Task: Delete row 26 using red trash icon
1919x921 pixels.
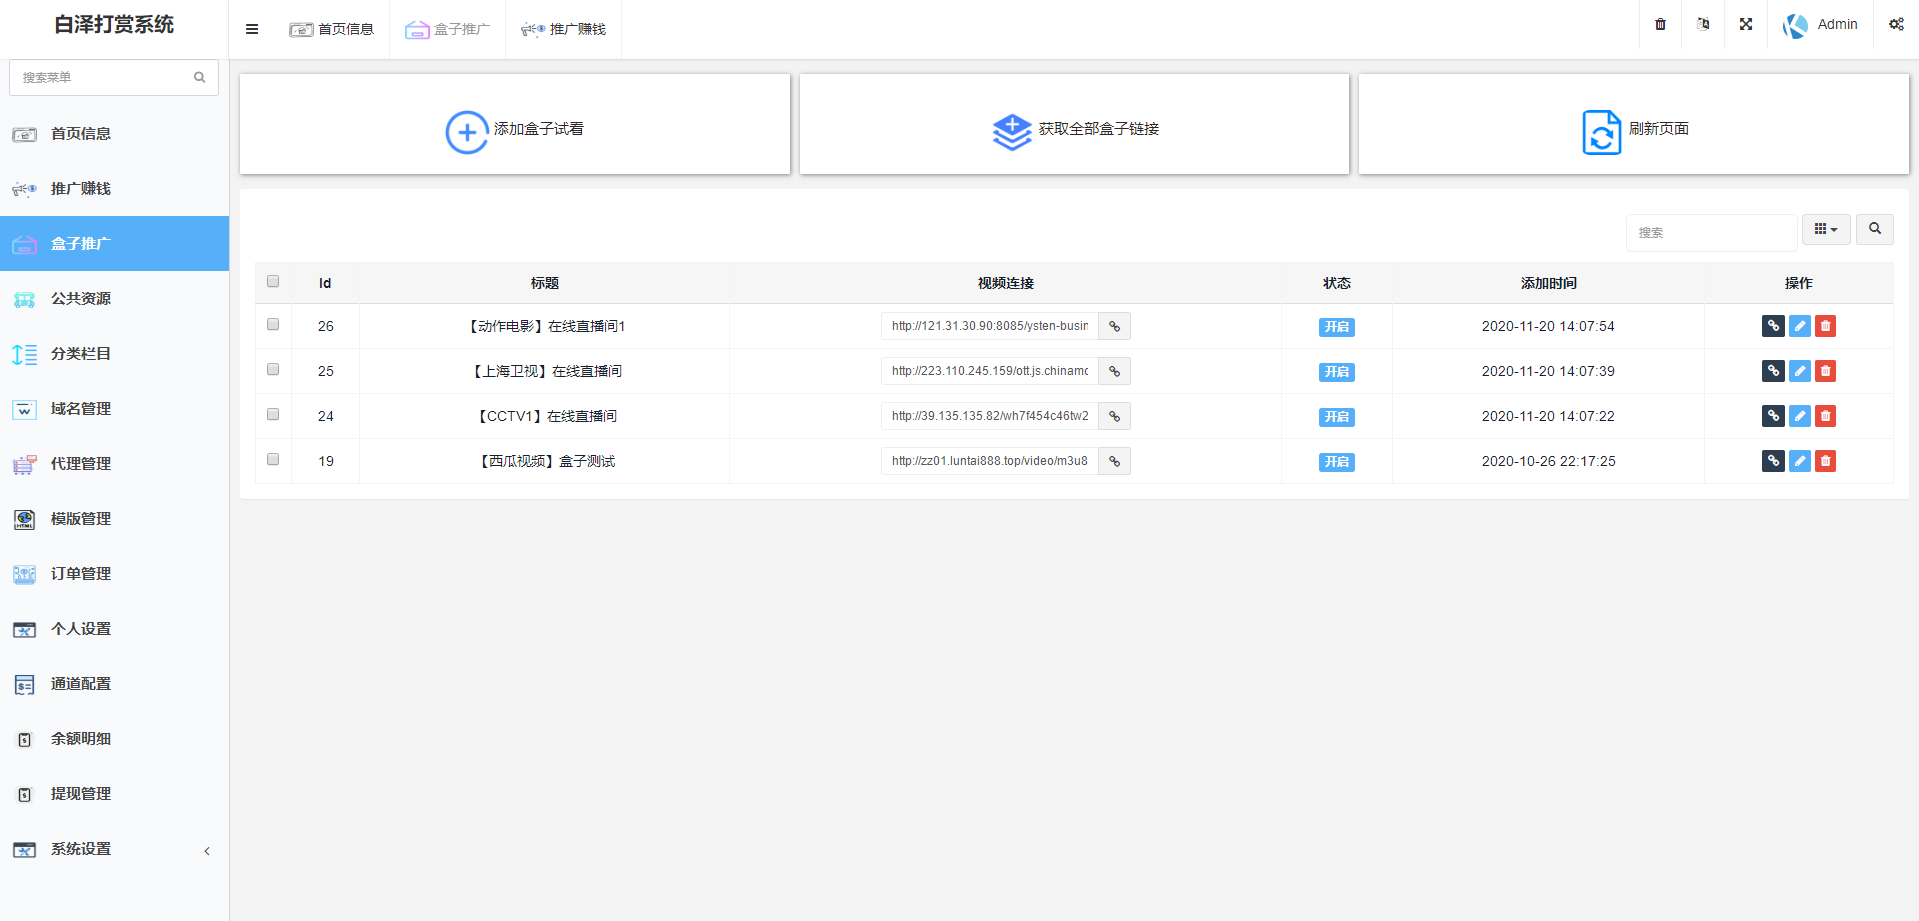Action: [x=1825, y=326]
